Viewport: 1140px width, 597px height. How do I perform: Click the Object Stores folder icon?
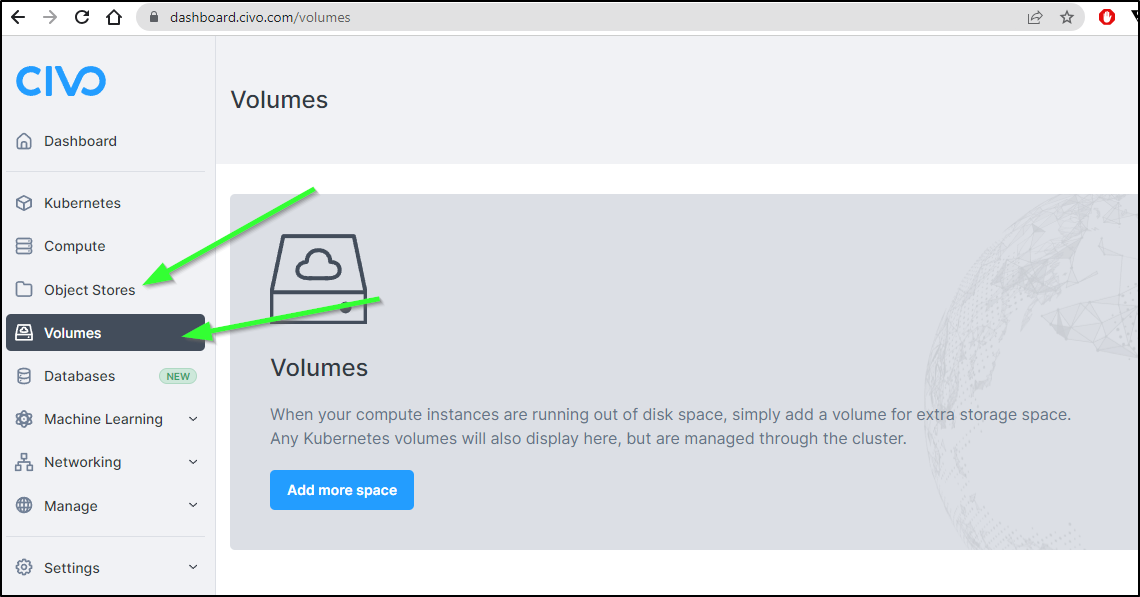24,289
